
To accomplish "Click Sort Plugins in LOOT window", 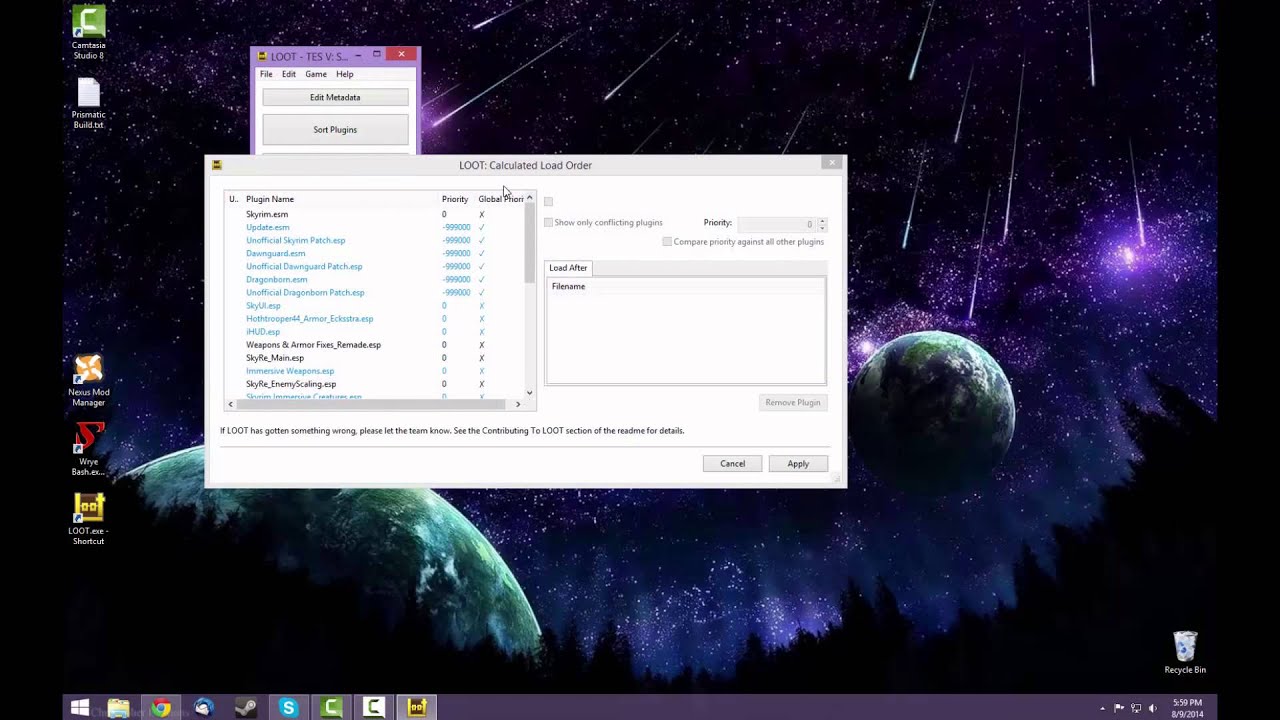I will pyautogui.click(x=335, y=129).
